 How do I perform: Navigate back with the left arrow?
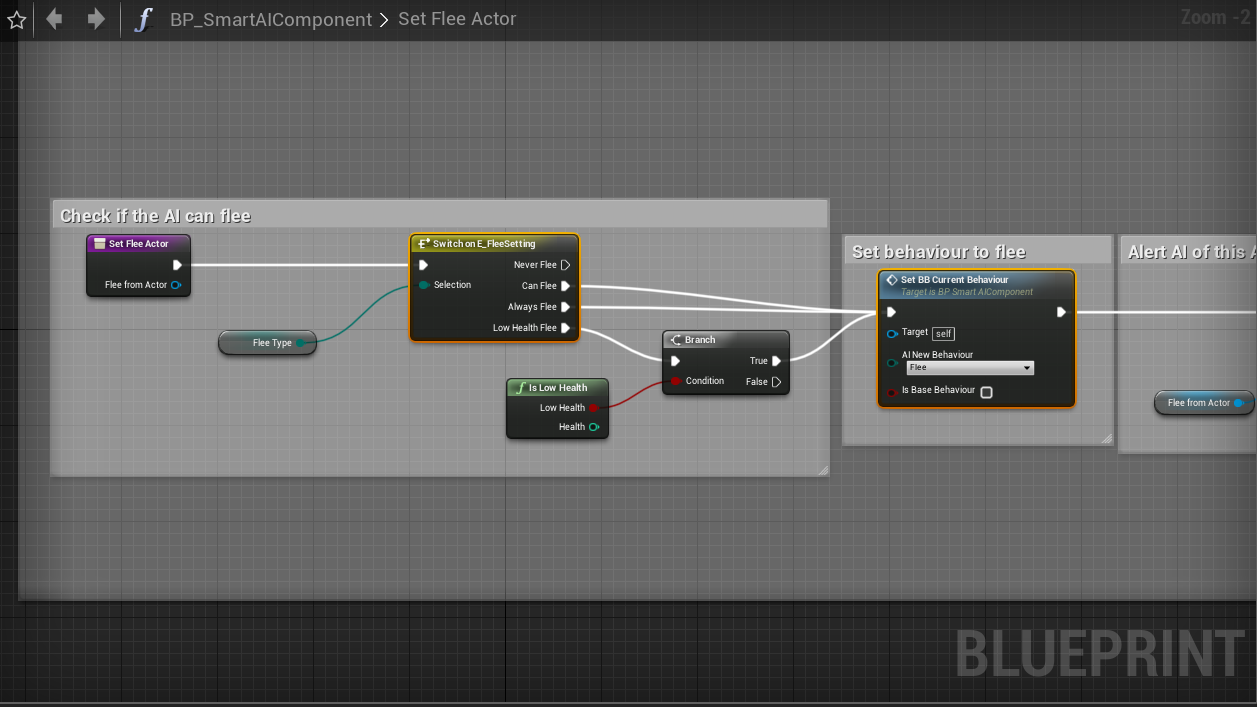(x=54, y=19)
